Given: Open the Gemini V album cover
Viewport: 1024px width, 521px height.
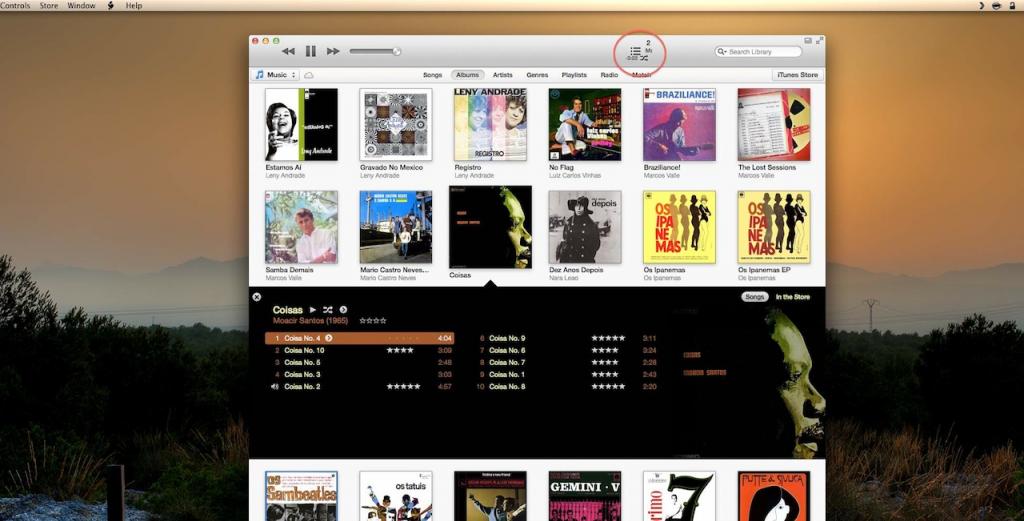Looking at the screenshot, I should [585, 496].
